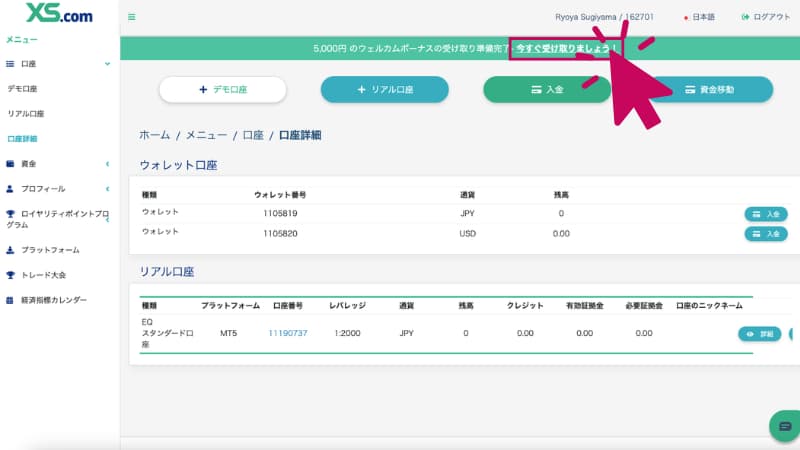Click 入金 button for JPY wallet 1105819
This screenshot has width=800, height=450.
766,214
